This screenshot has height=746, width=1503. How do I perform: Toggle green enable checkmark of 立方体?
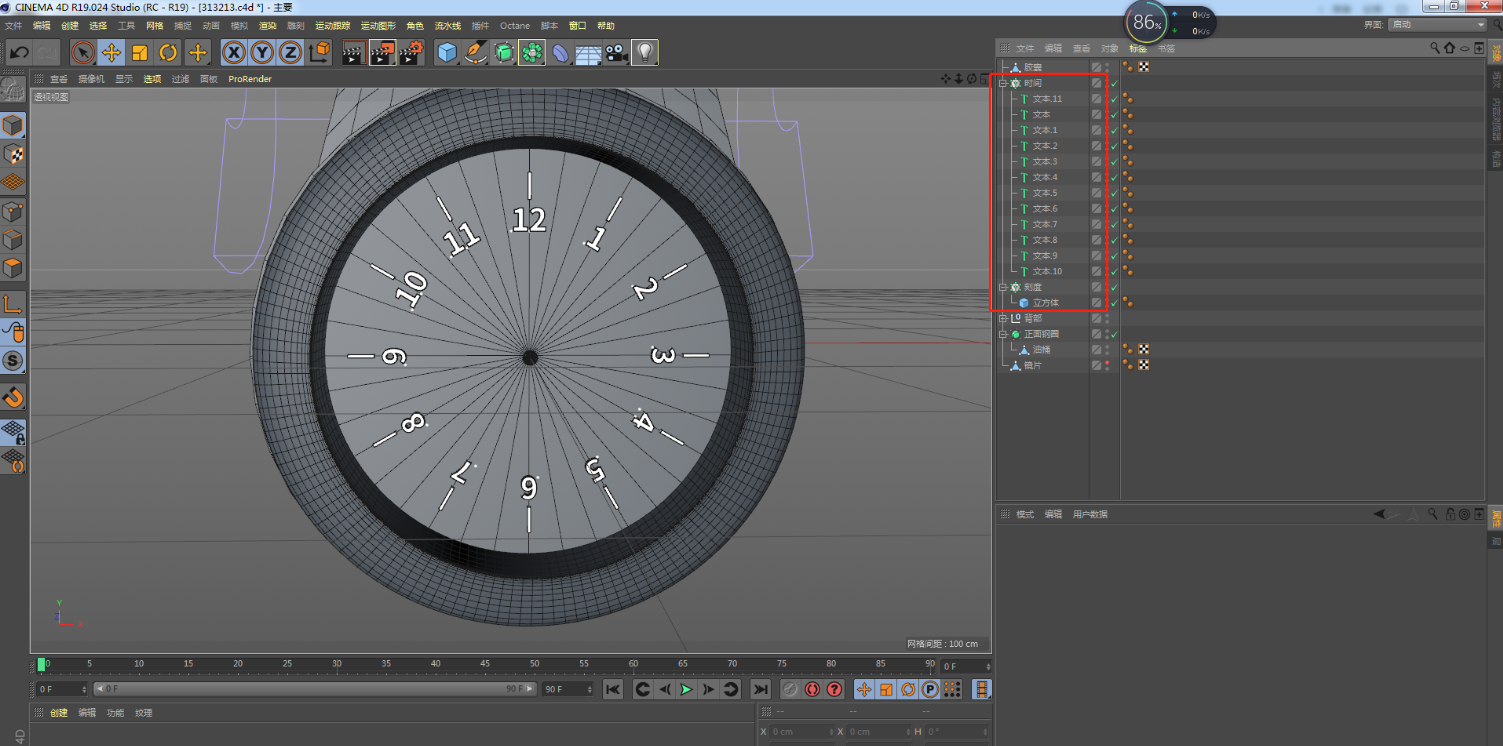[1113, 303]
